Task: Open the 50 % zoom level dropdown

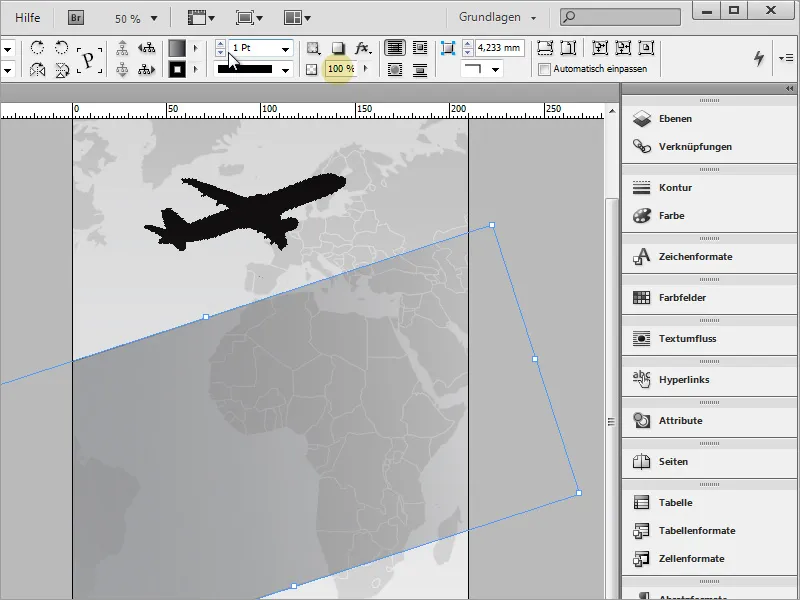Action: point(154,18)
